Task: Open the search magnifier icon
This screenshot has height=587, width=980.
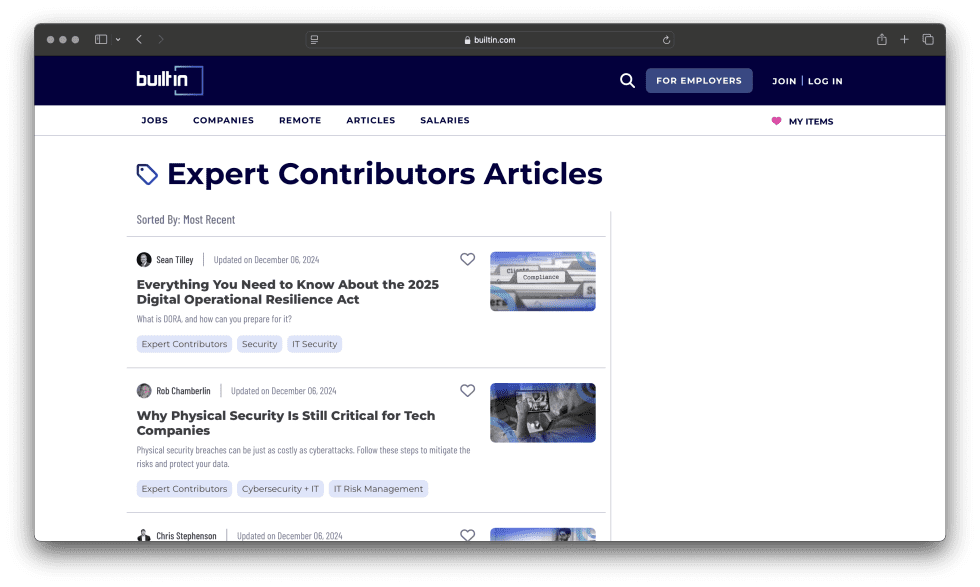Action: (627, 81)
